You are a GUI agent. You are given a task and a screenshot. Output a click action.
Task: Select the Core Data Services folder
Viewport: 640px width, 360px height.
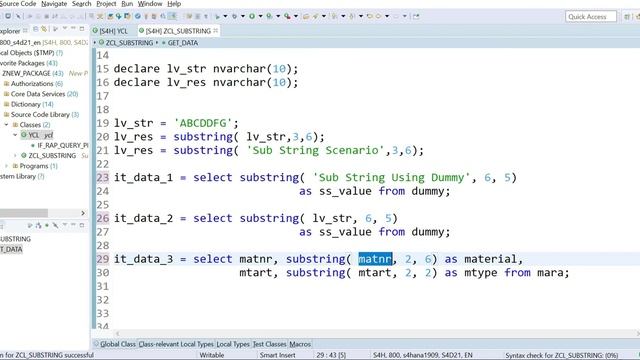[38, 94]
